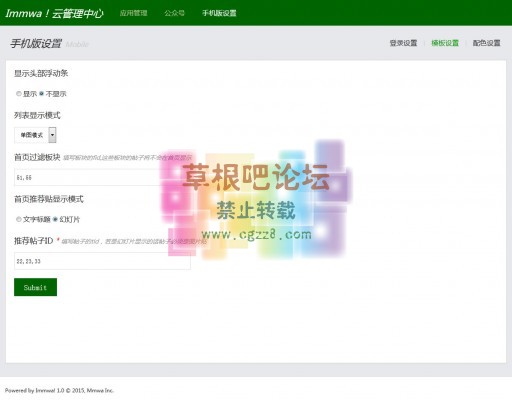Screen dimensions: 512x400
Task: Click the 手机版设置 page heading
Action: pos(36,43)
